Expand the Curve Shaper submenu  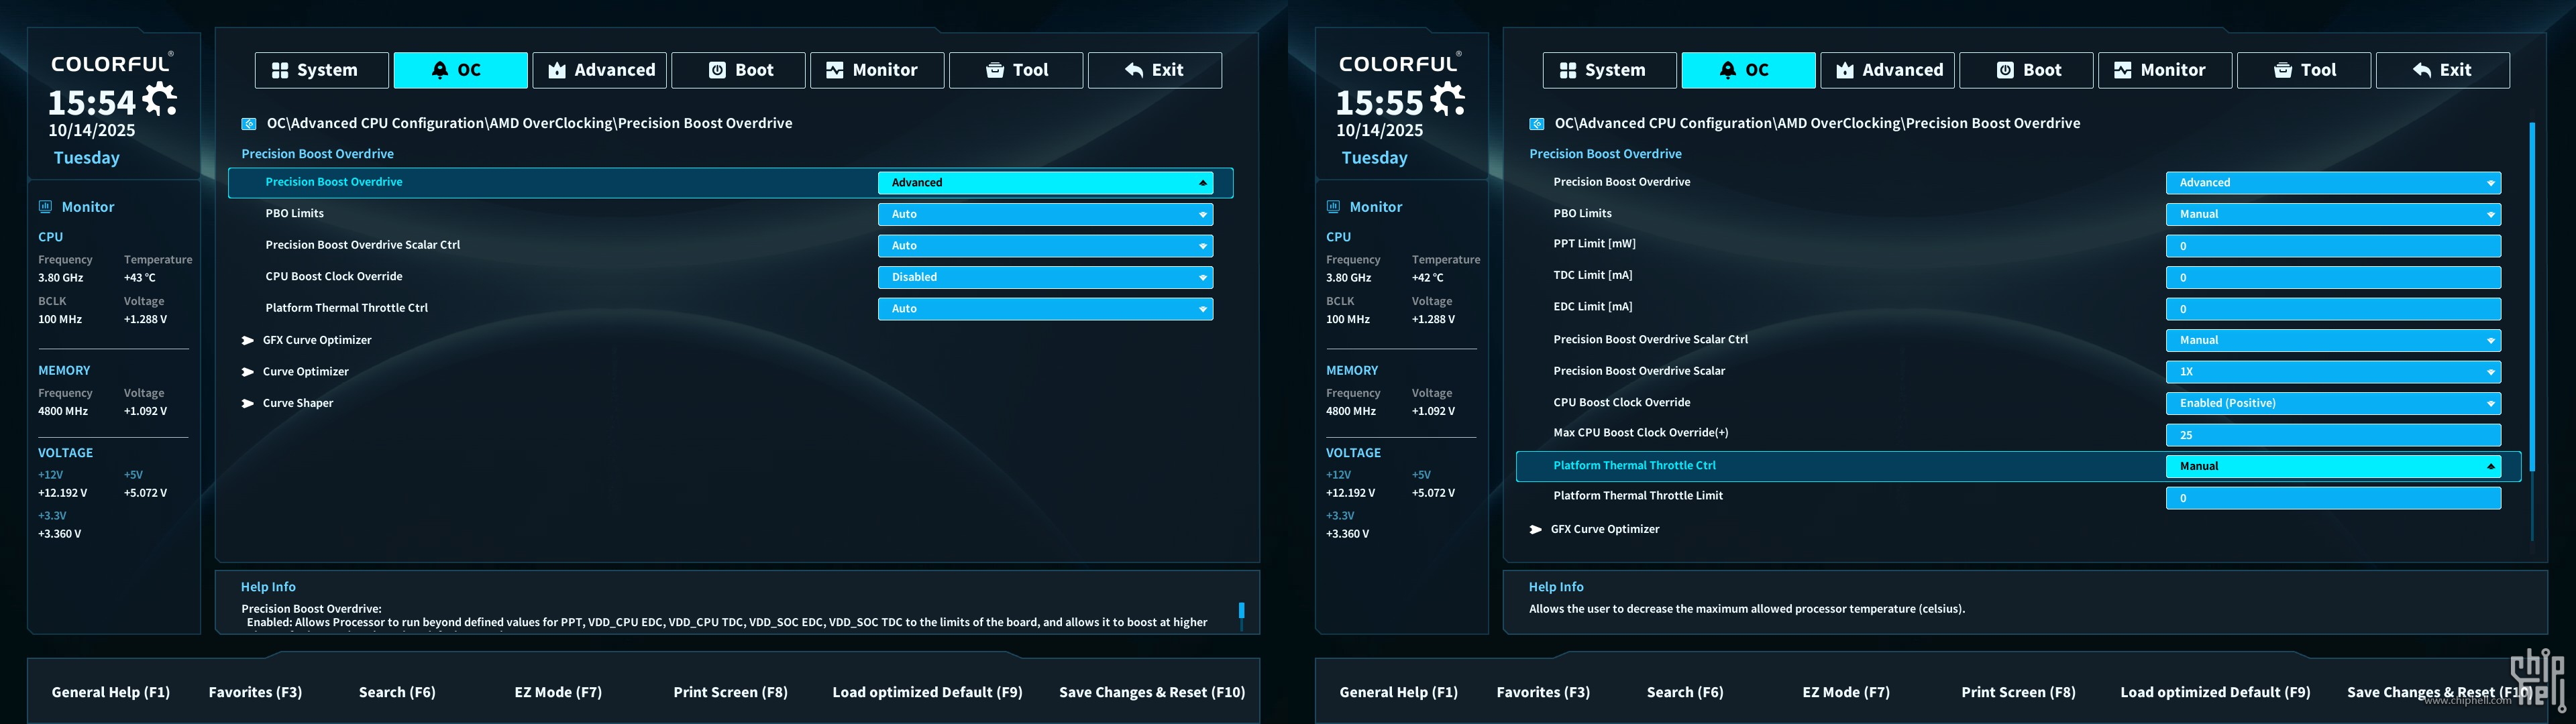pyautogui.click(x=297, y=403)
